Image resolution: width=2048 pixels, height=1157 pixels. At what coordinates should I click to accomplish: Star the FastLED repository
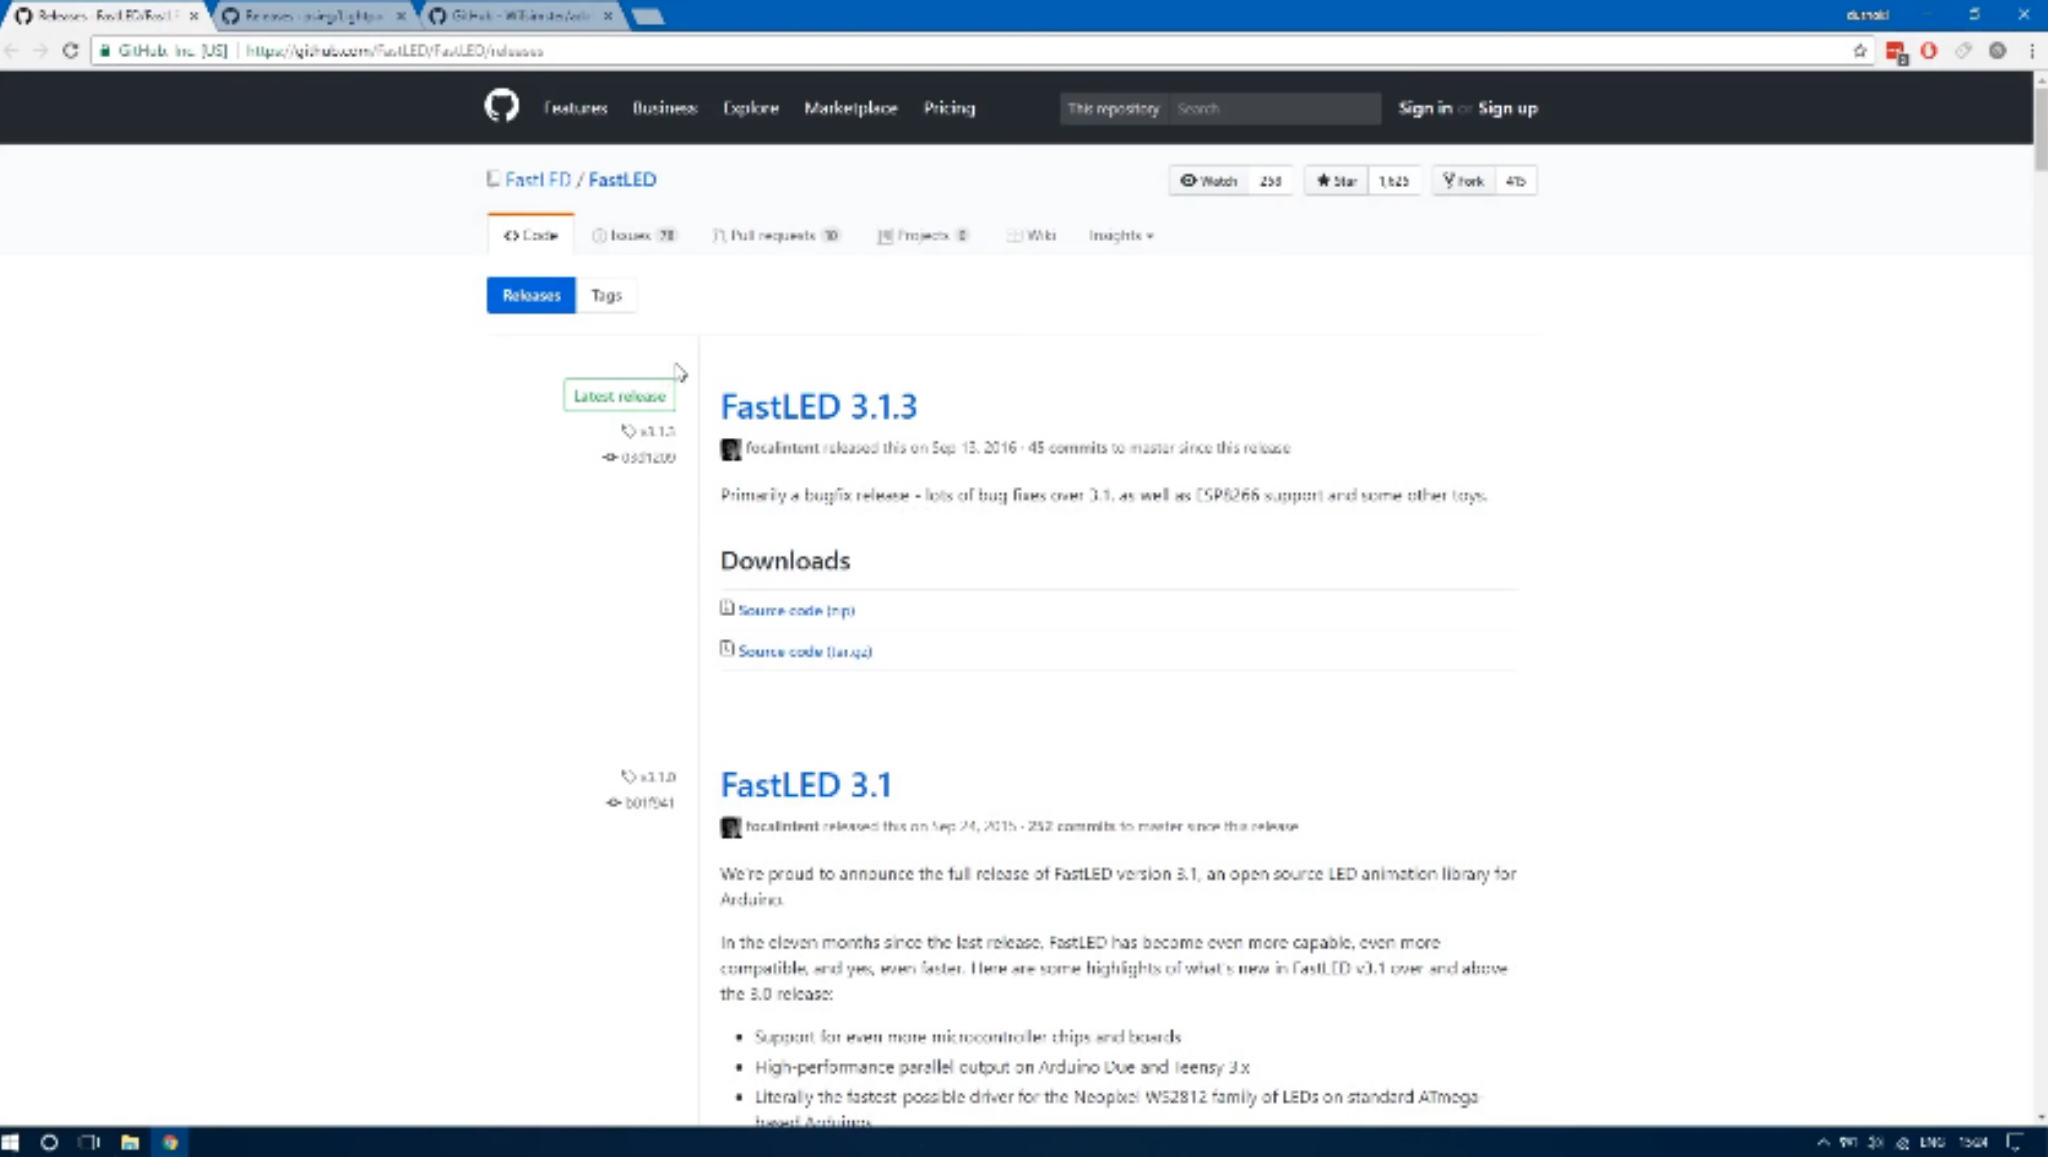(1336, 181)
